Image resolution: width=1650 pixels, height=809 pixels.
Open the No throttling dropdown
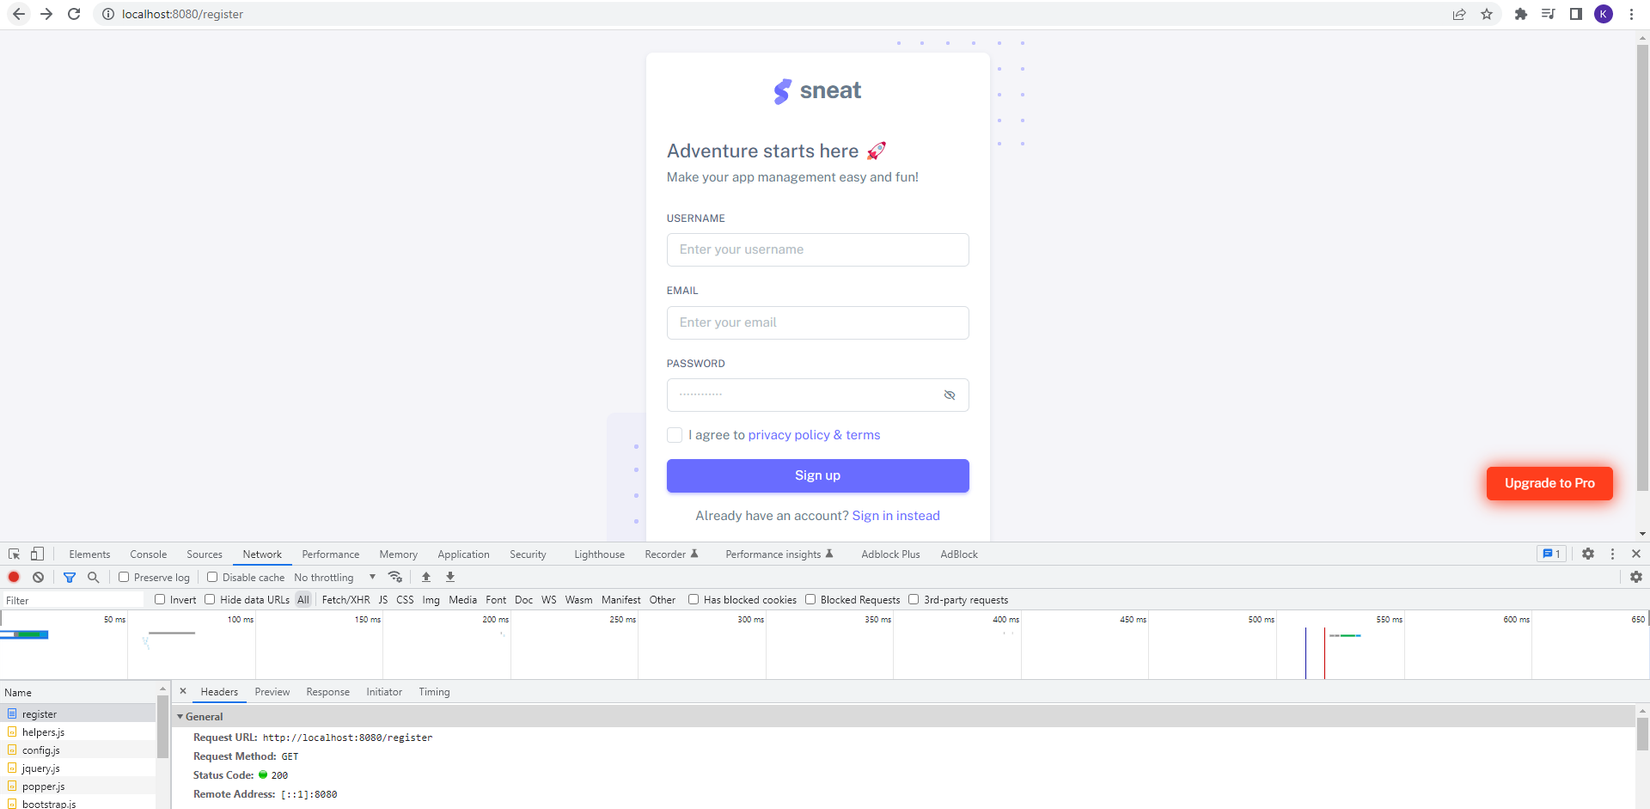pyautogui.click(x=335, y=577)
